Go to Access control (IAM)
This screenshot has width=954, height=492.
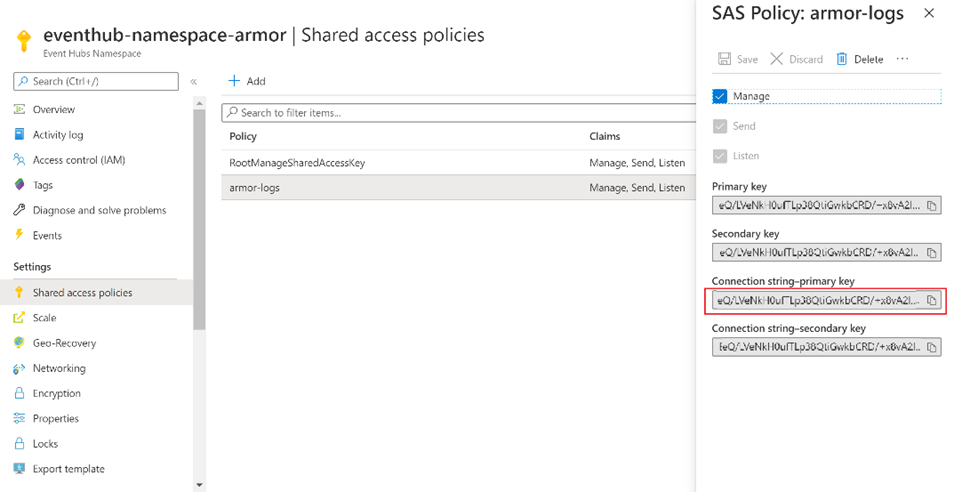click(78, 160)
